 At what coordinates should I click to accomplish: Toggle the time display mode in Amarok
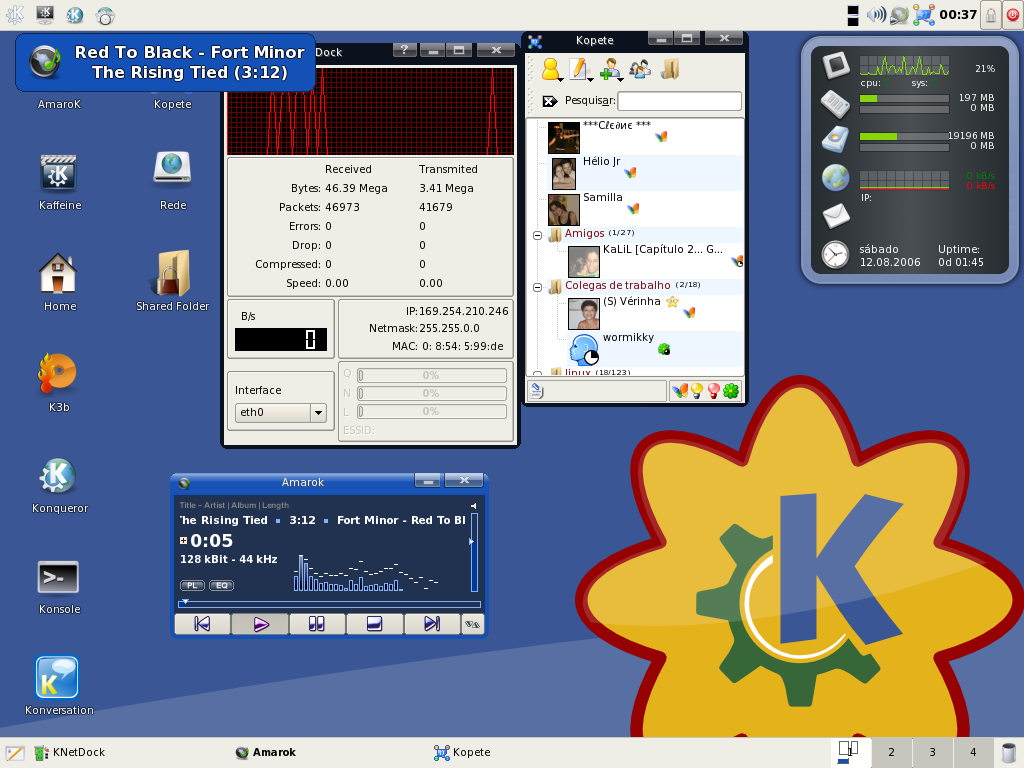click(x=184, y=540)
